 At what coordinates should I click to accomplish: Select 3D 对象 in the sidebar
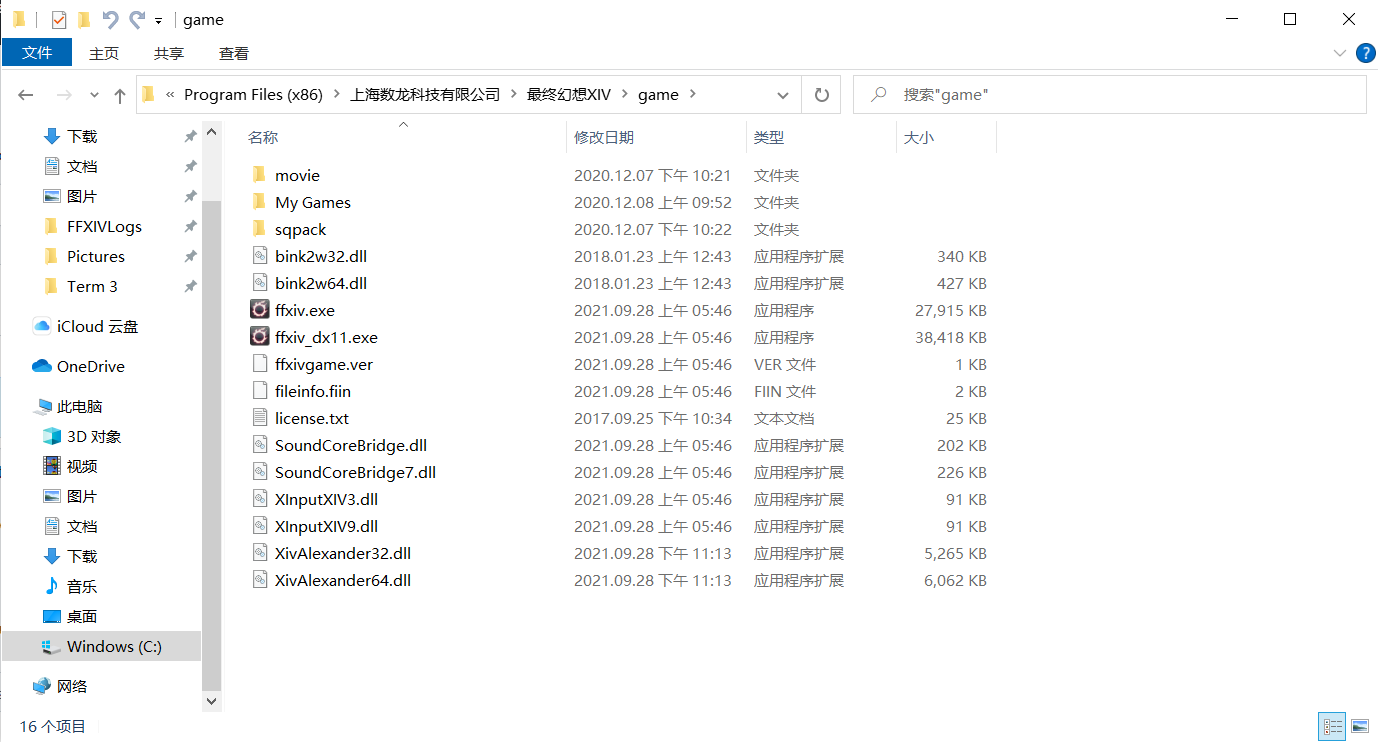pos(82,436)
